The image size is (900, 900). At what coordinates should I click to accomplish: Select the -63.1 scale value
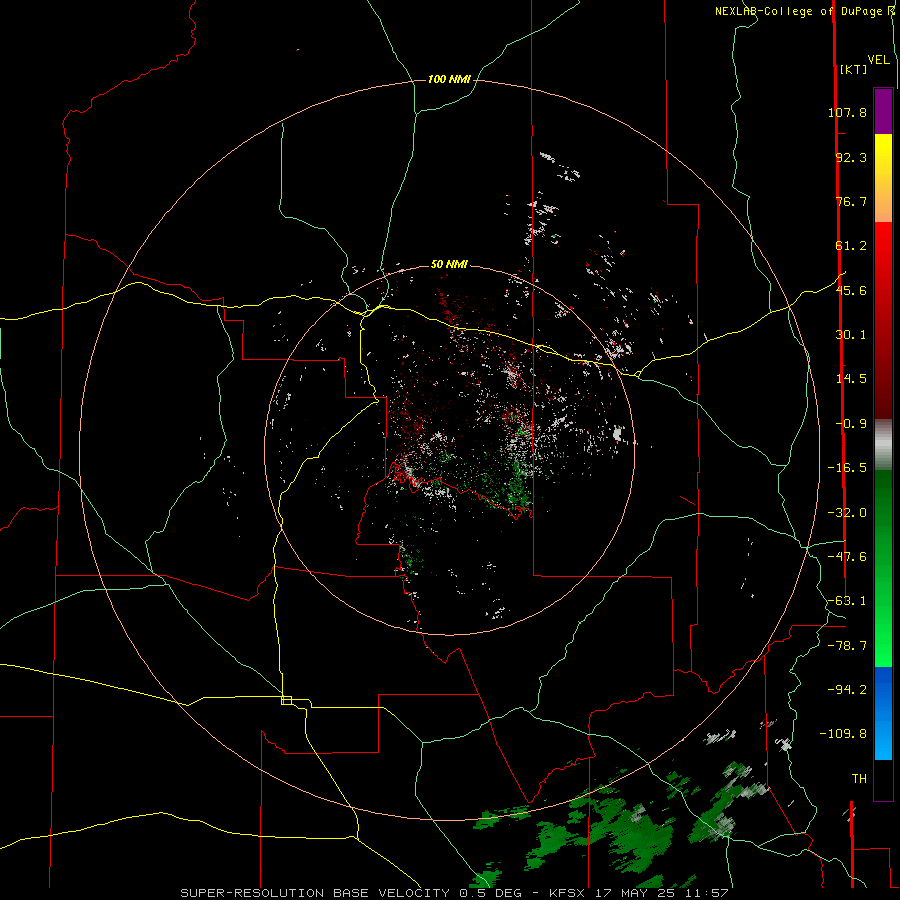[x=847, y=601]
